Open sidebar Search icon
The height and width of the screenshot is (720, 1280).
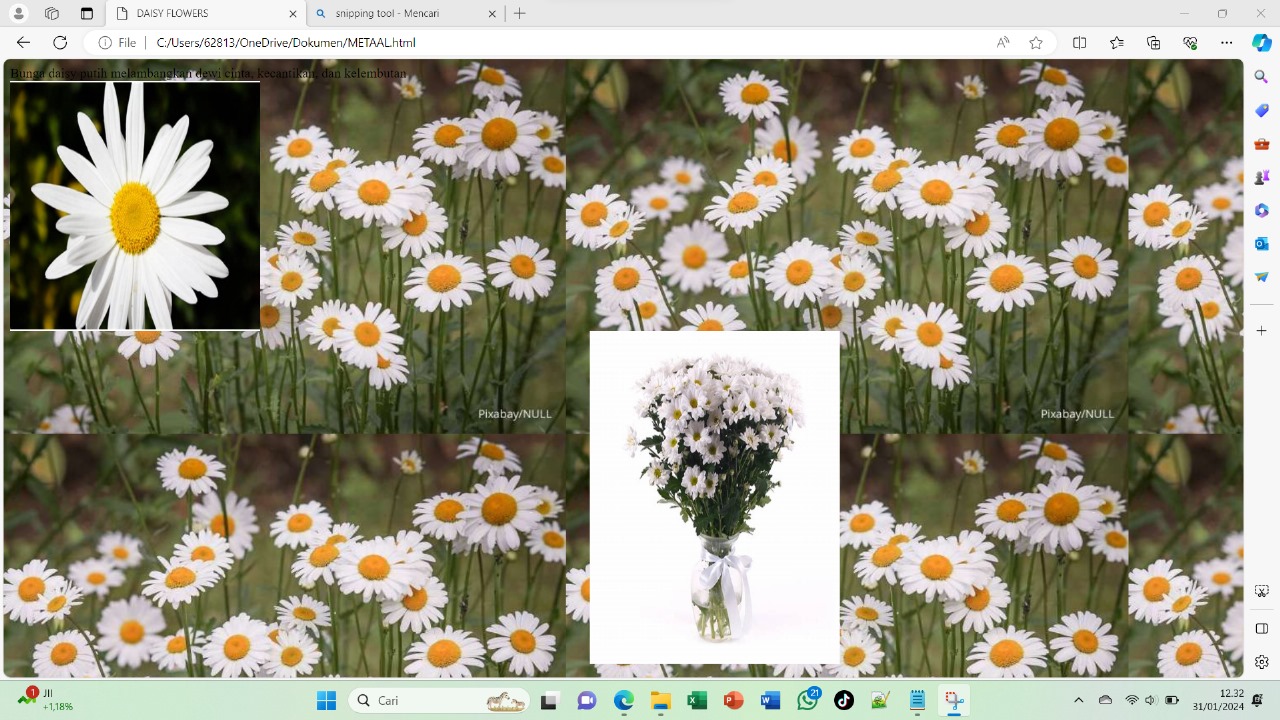tap(1261, 77)
